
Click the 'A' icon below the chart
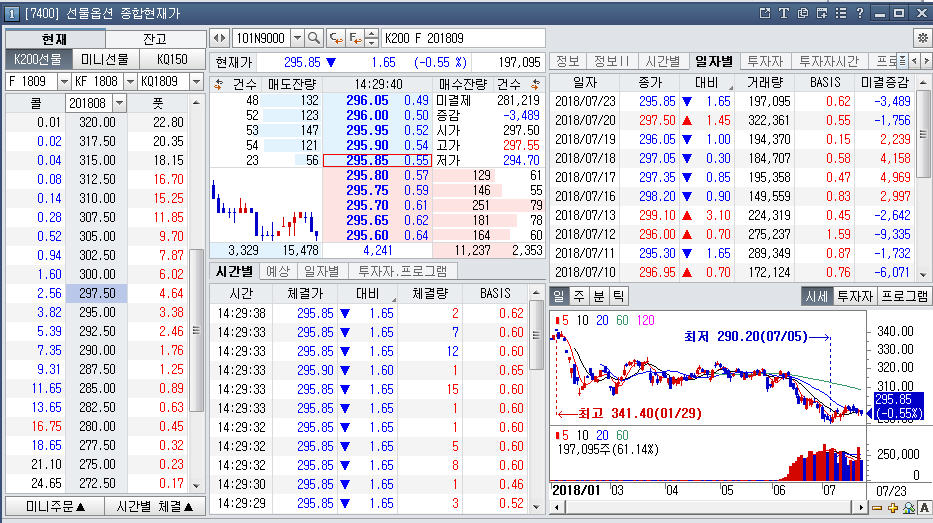tap(924, 508)
